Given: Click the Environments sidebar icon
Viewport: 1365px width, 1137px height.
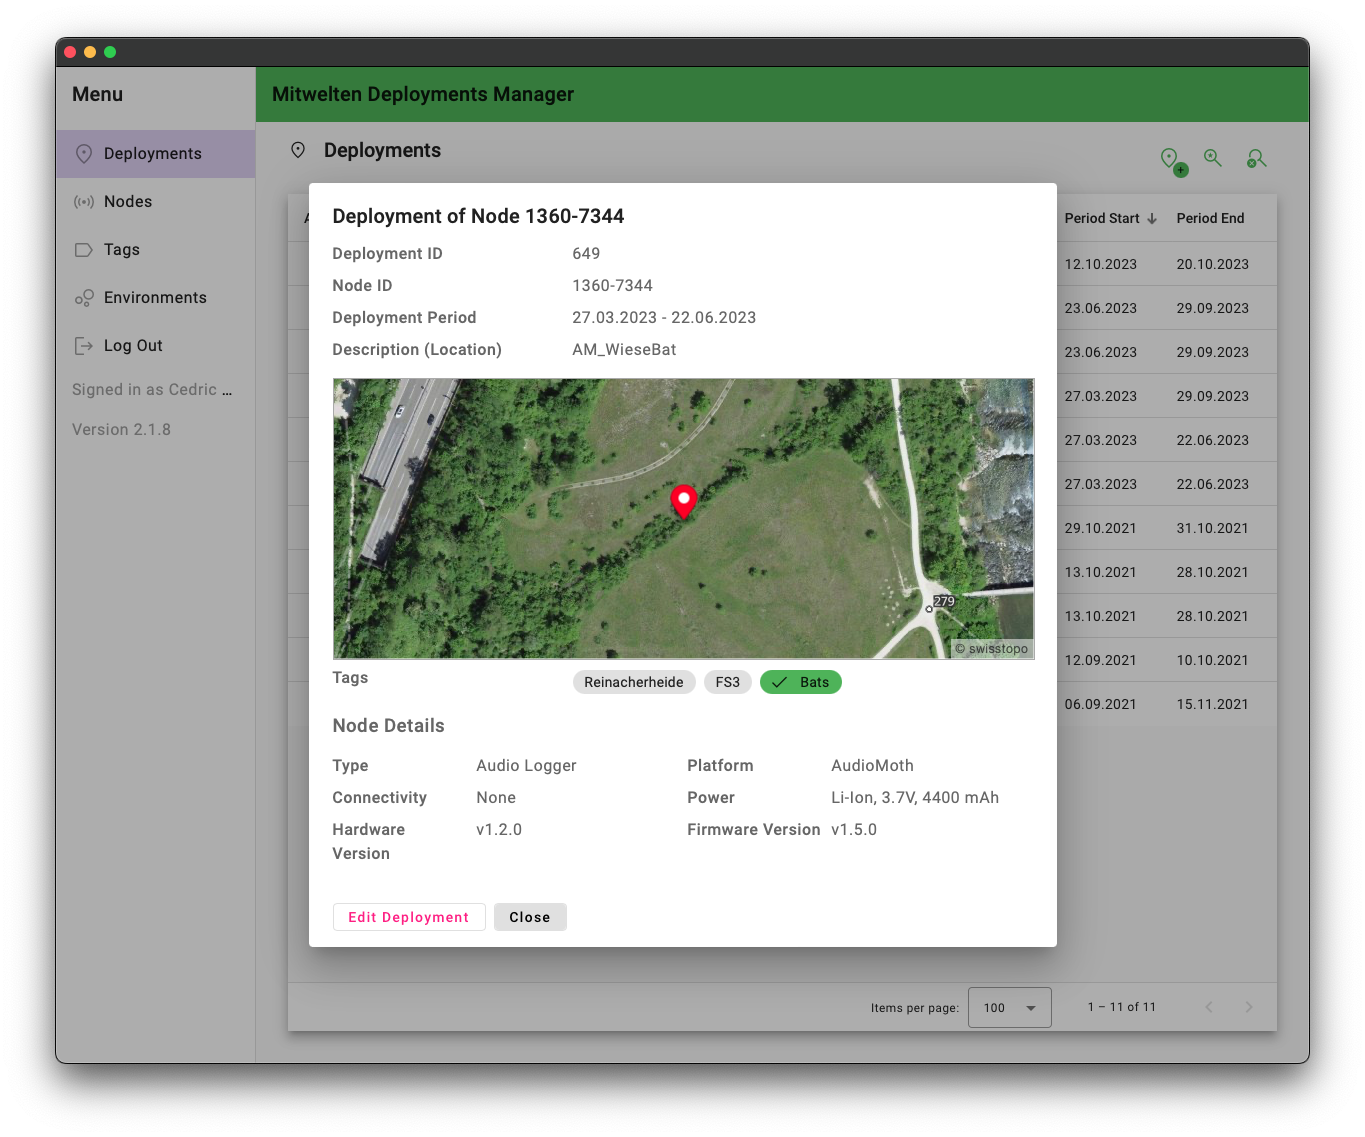Looking at the screenshot, I should (84, 298).
